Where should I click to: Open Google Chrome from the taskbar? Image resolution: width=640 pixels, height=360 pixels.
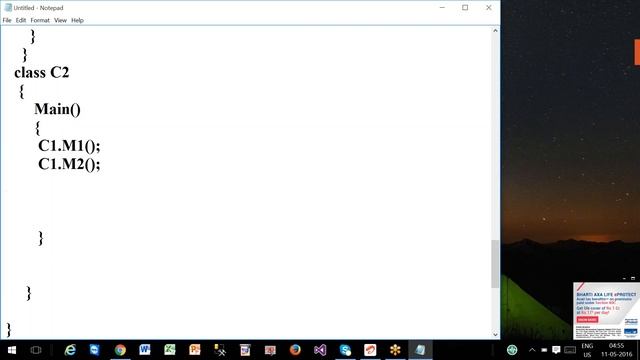tap(120, 350)
